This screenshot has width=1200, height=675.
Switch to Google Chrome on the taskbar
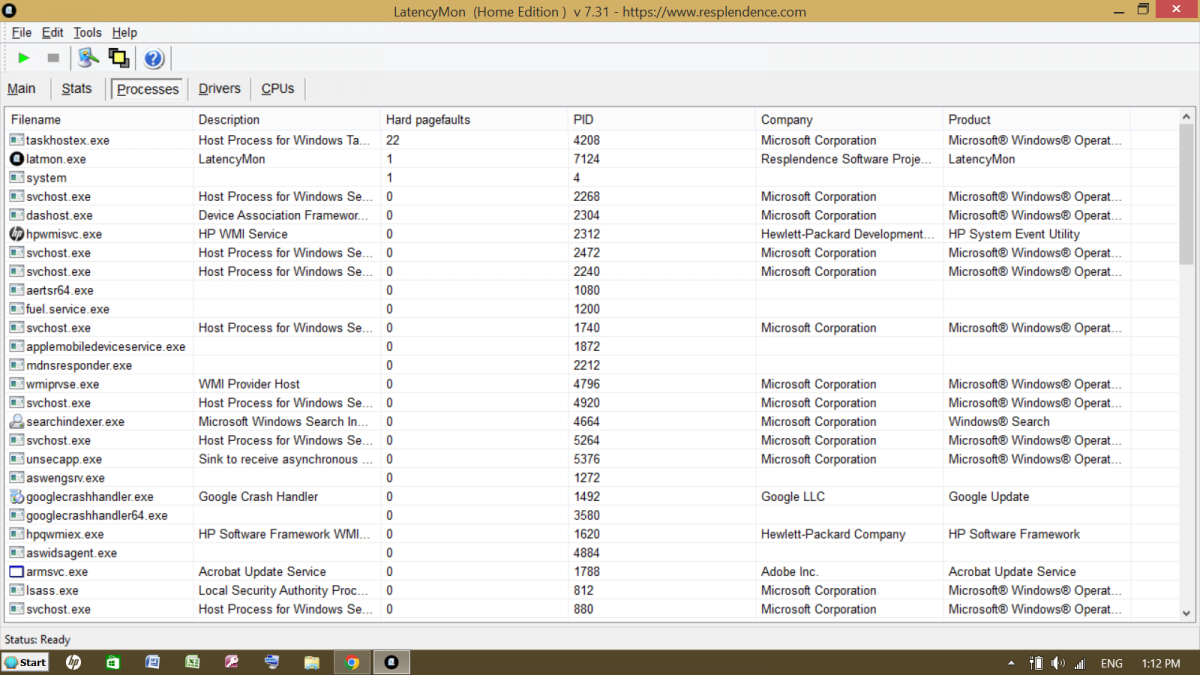pyautogui.click(x=352, y=662)
